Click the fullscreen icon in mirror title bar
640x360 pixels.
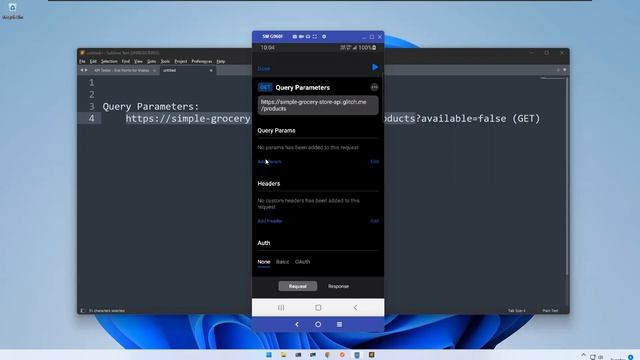pos(315,37)
